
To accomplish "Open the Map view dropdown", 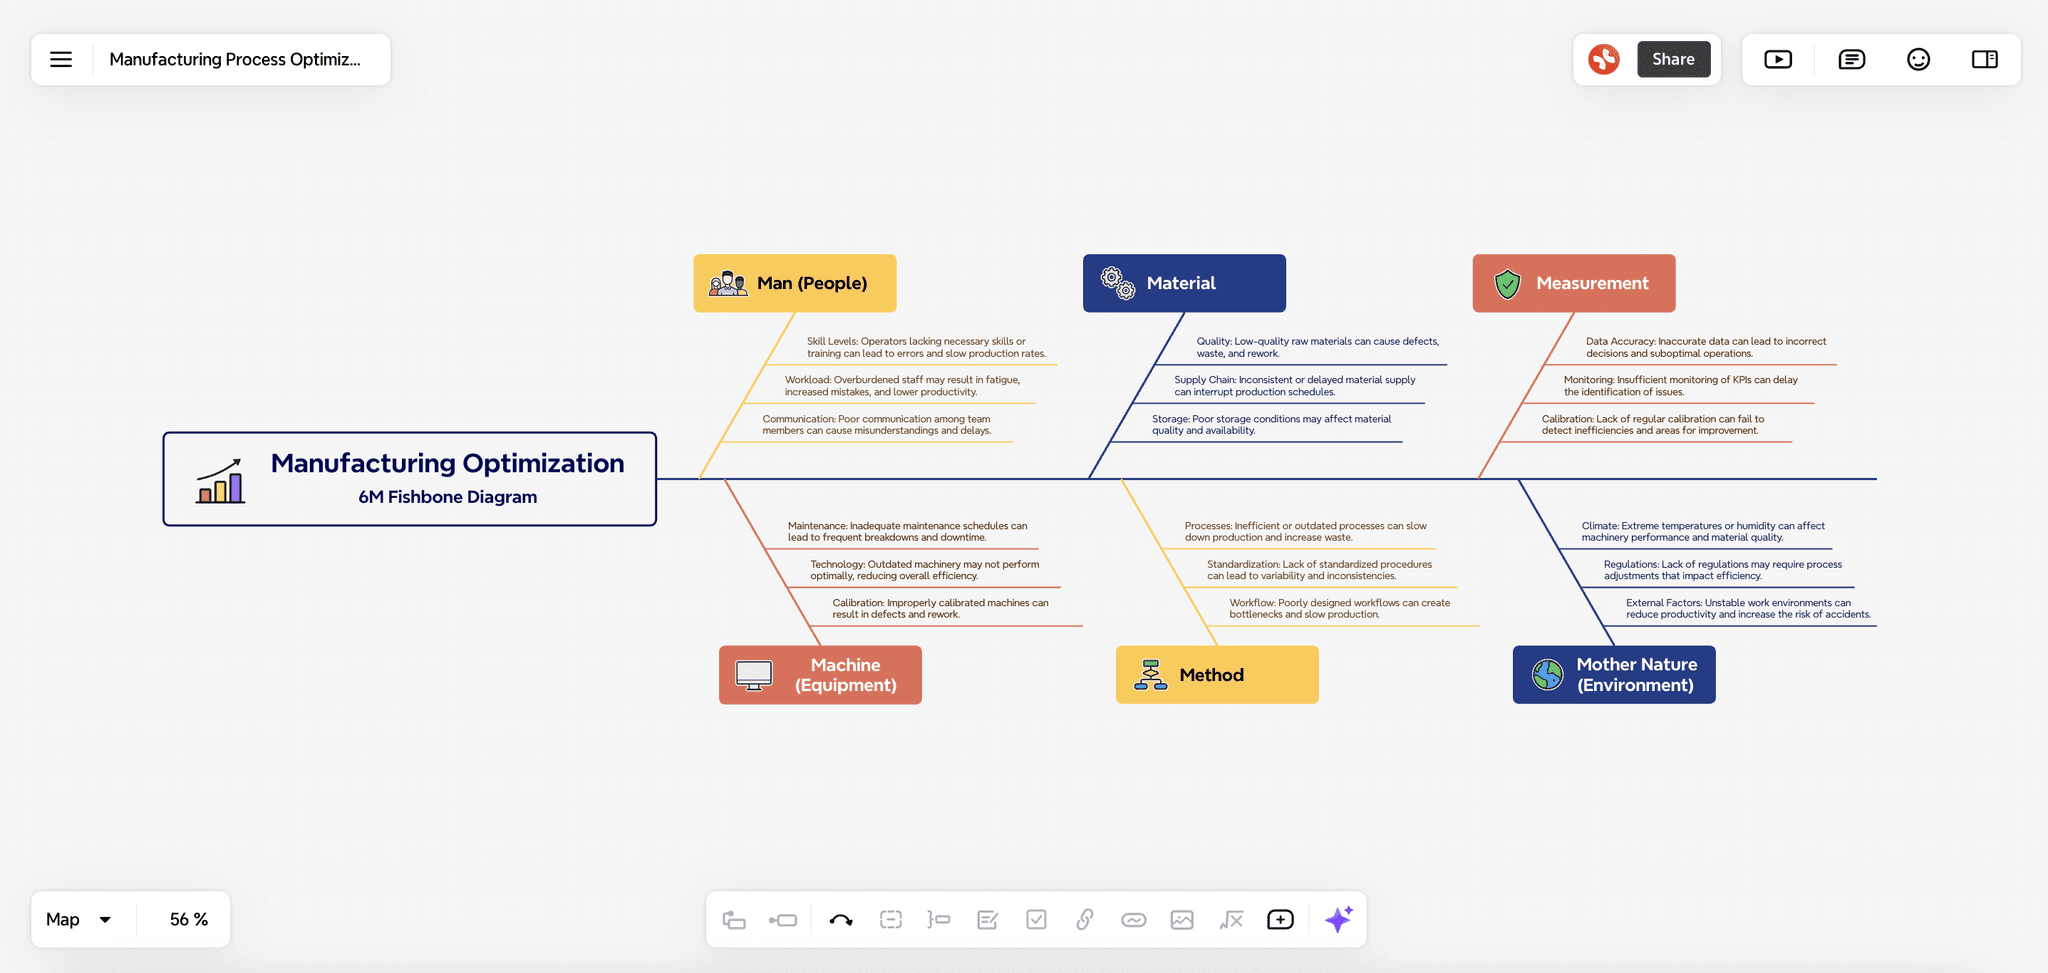I will point(79,919).
